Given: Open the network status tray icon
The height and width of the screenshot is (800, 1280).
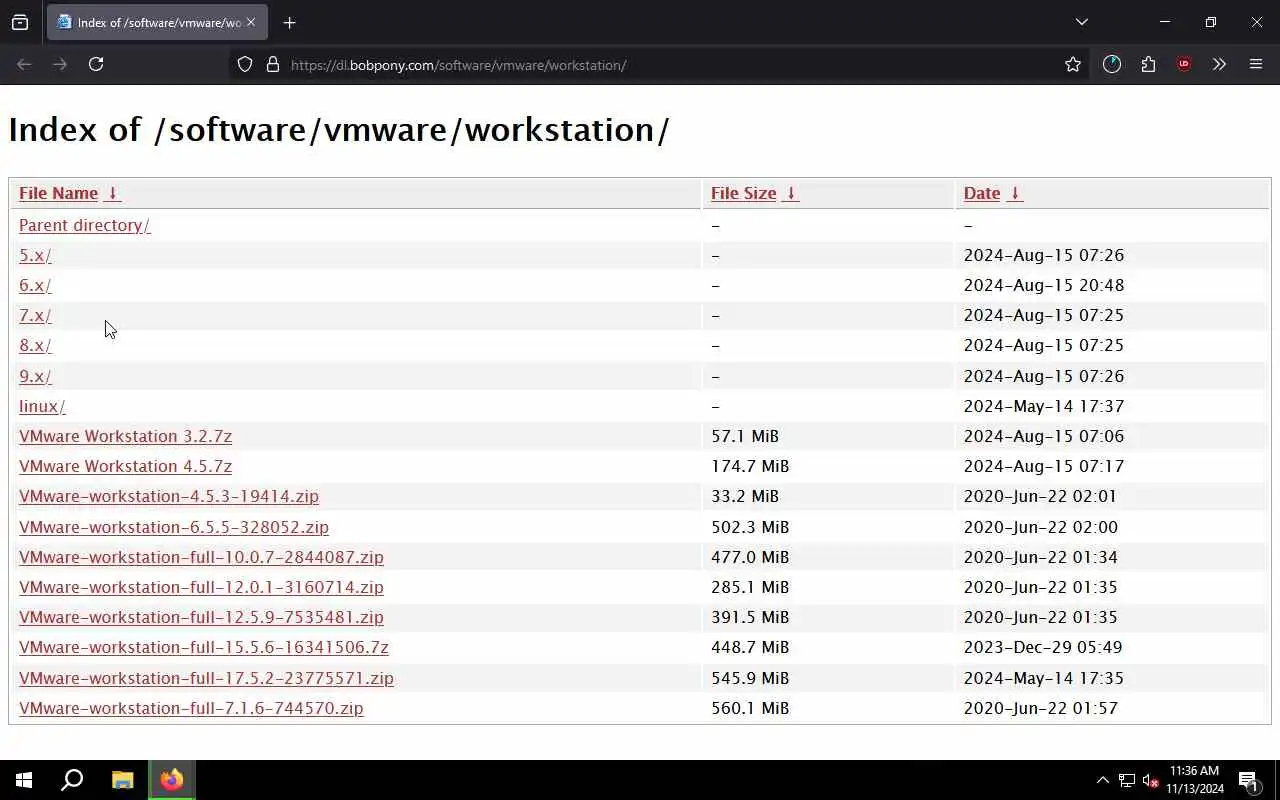Looking at the screenshot, I should tap(1127, 780).
